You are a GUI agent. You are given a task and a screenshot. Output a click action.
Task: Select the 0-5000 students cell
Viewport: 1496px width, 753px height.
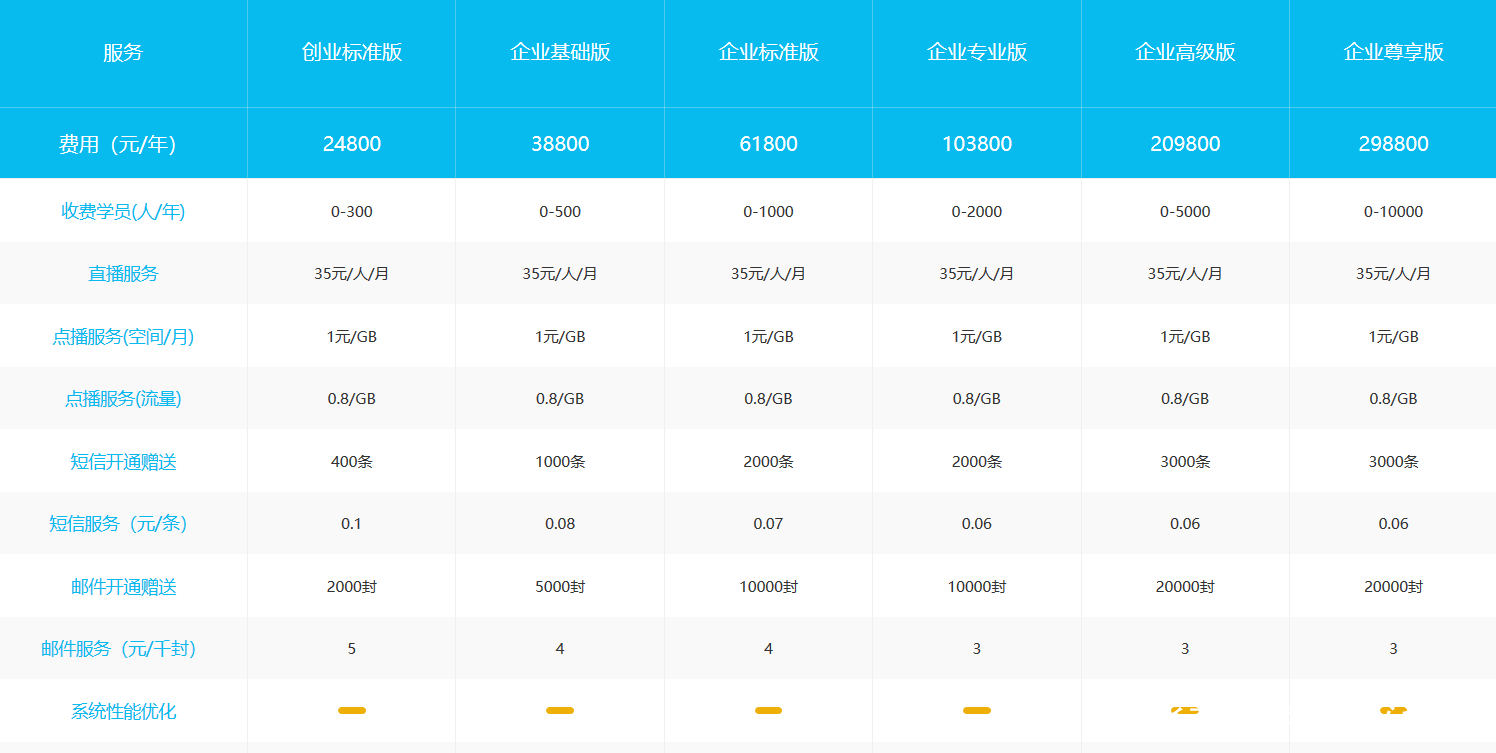click(1185, 211)
